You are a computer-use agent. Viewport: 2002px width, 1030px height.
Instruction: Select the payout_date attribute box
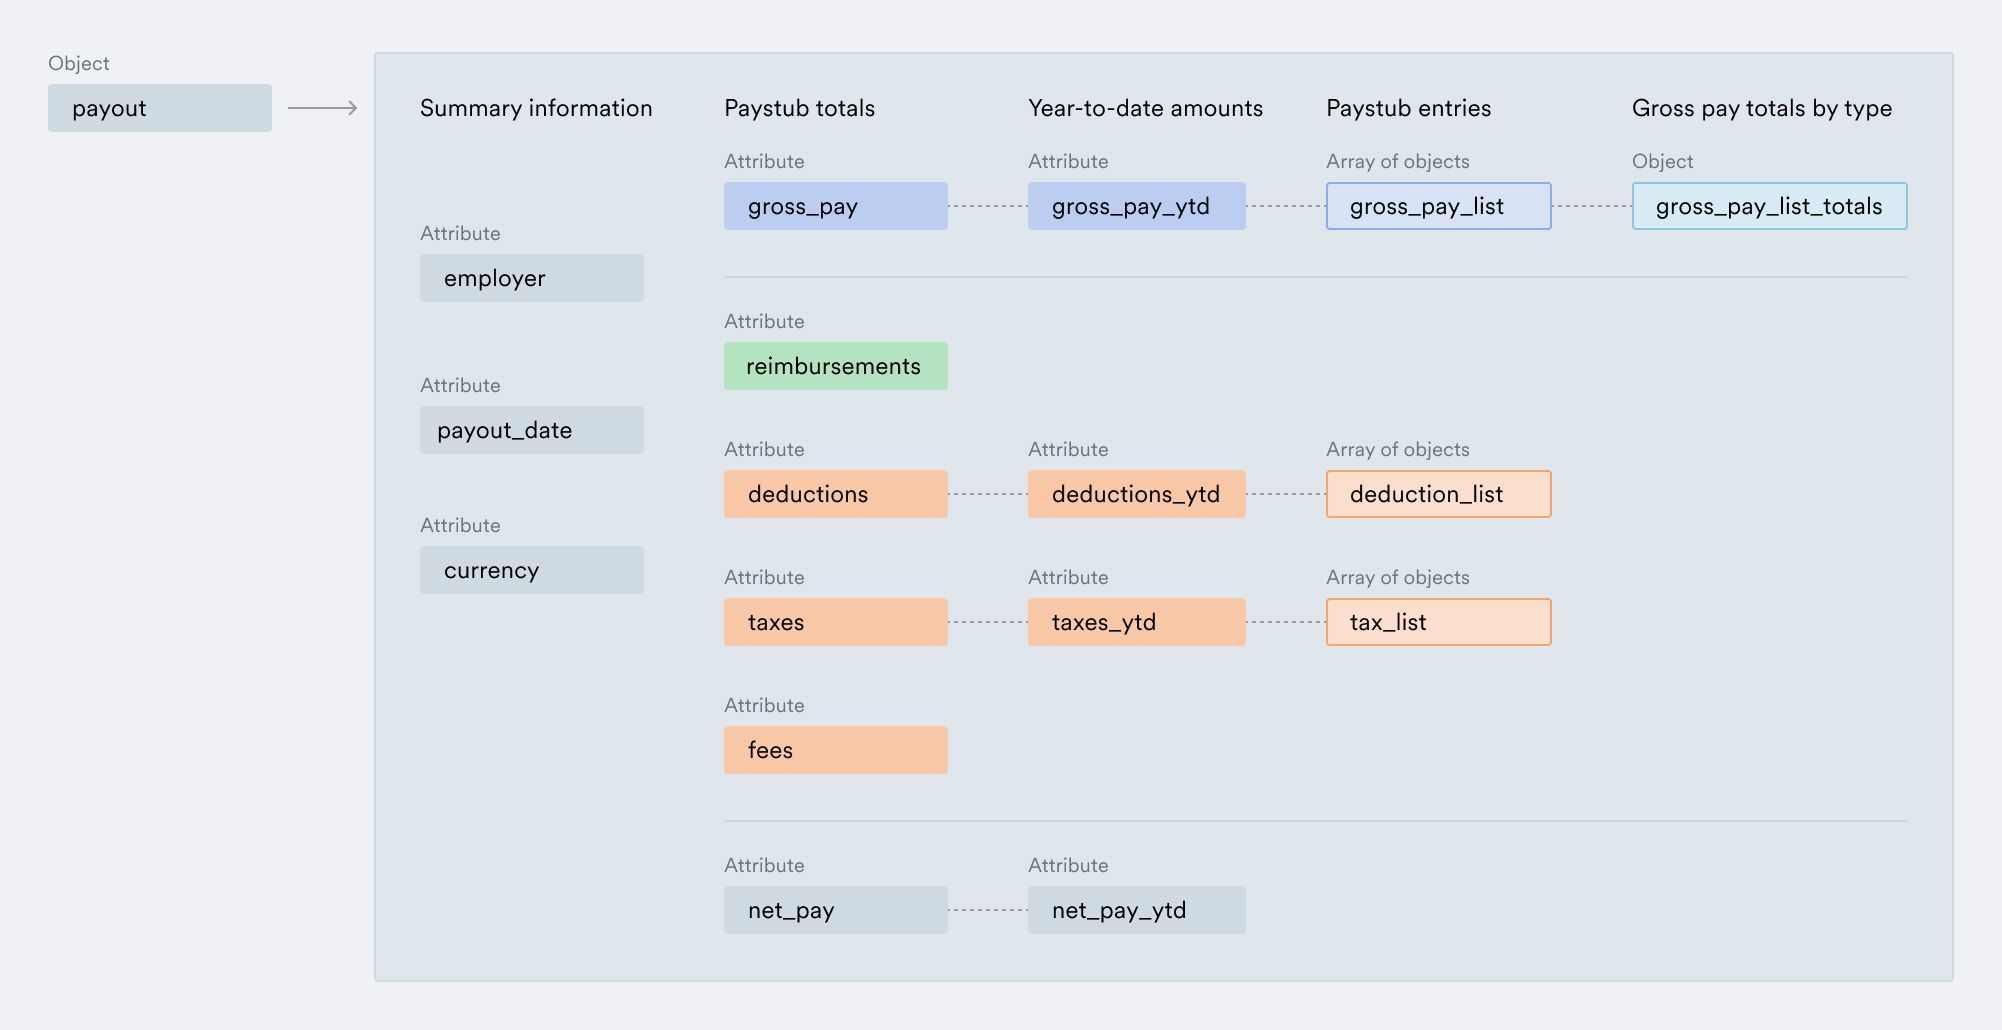(x=531, y=430)
